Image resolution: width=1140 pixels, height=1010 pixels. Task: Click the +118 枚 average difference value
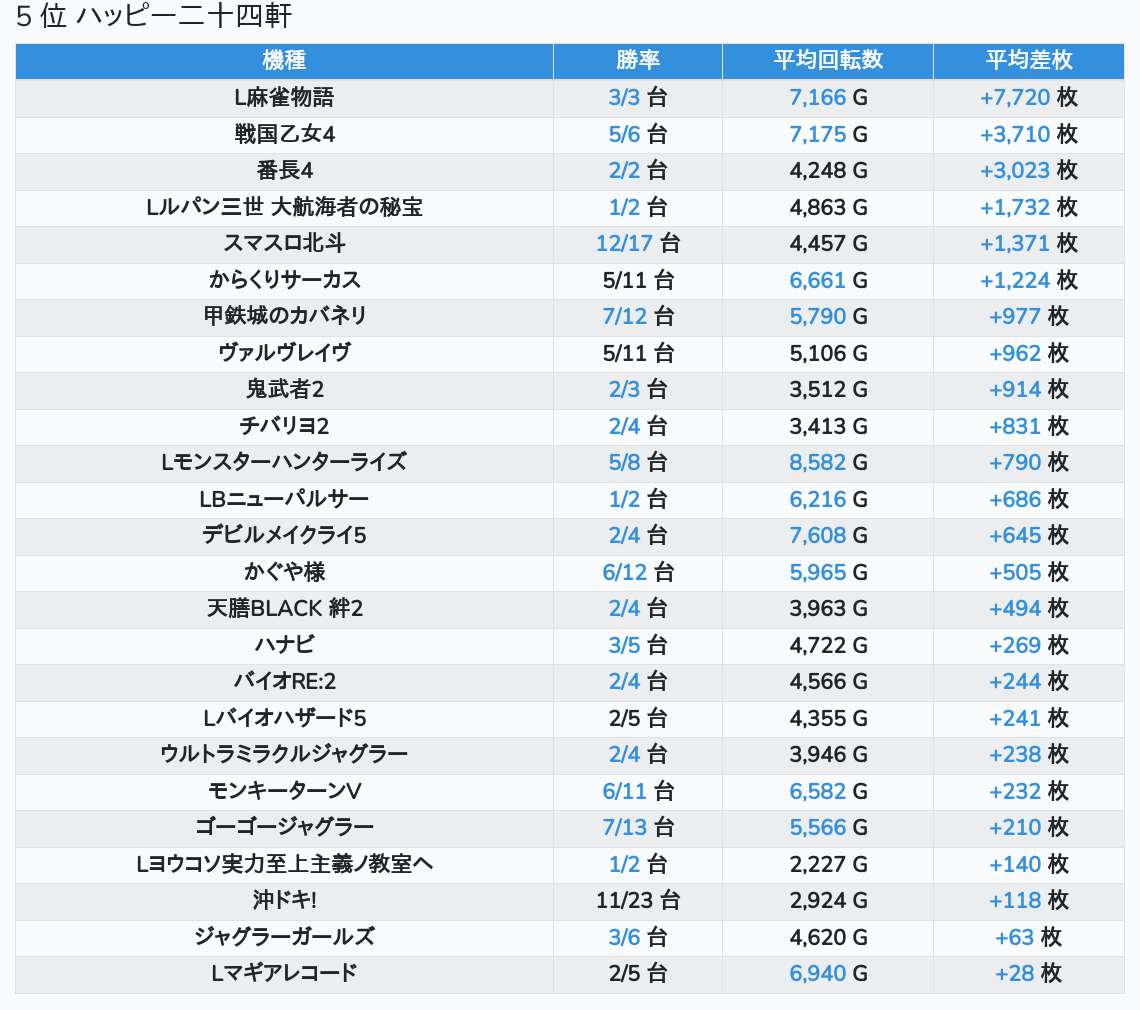[x=1029, y=901]
